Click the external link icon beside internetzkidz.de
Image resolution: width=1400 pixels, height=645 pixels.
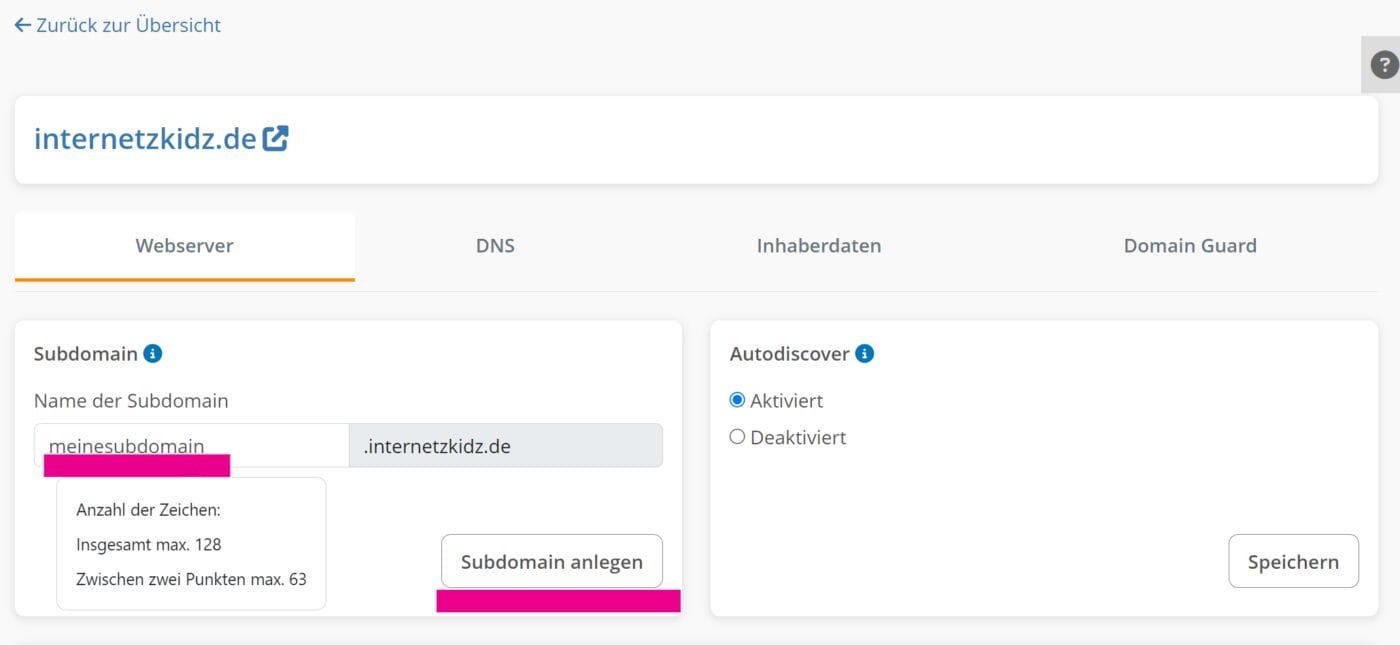tap(275, 138)
